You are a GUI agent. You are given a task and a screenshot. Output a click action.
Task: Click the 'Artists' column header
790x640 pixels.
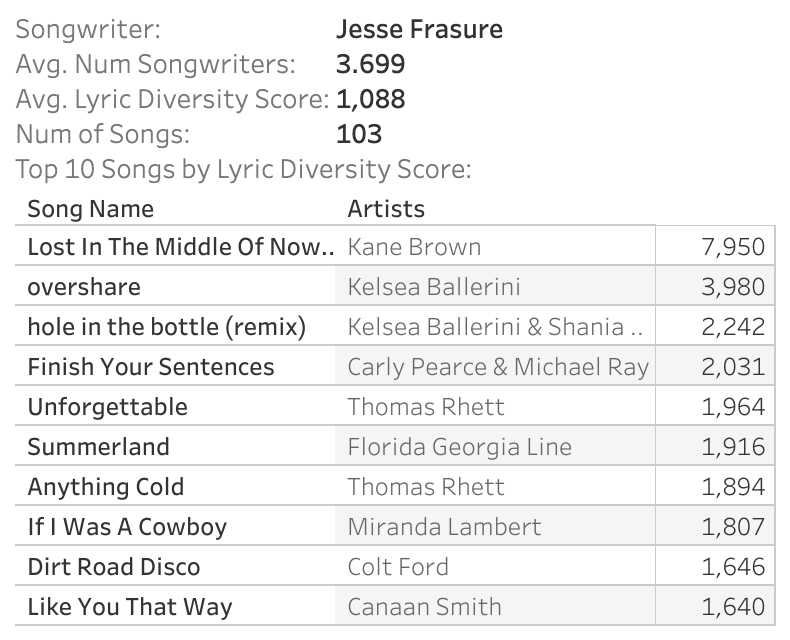pyautogui.click(x=386, y=208)
